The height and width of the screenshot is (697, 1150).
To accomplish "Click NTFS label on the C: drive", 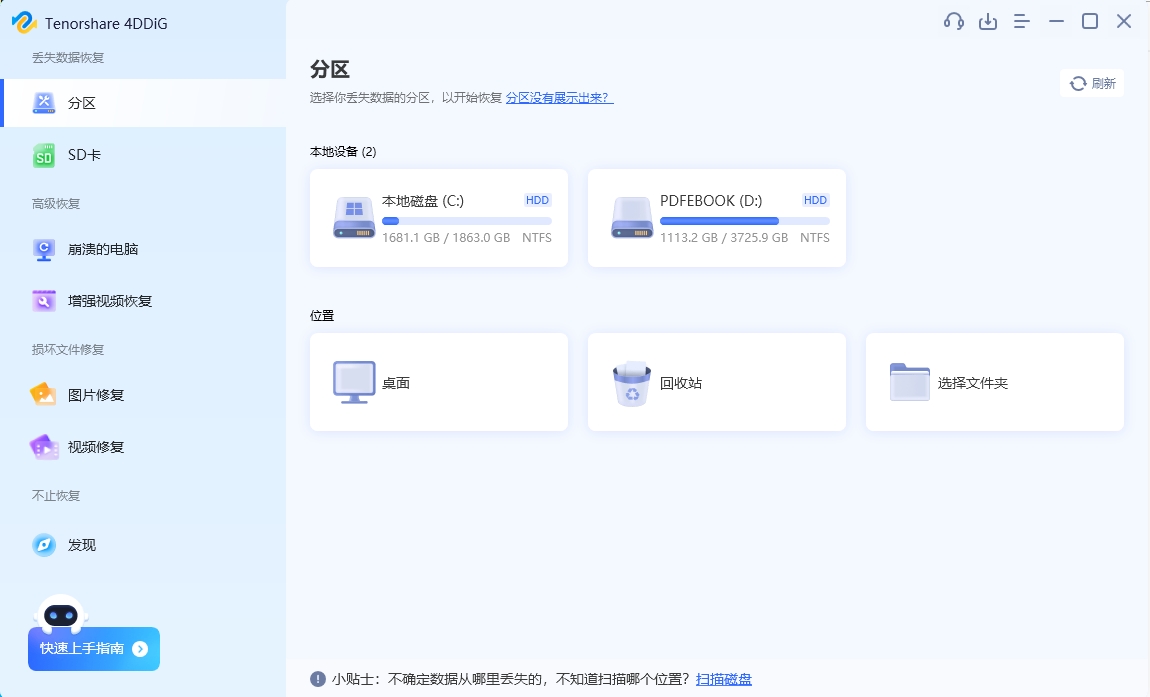I will pyautogui.click(x=537, y=238).
